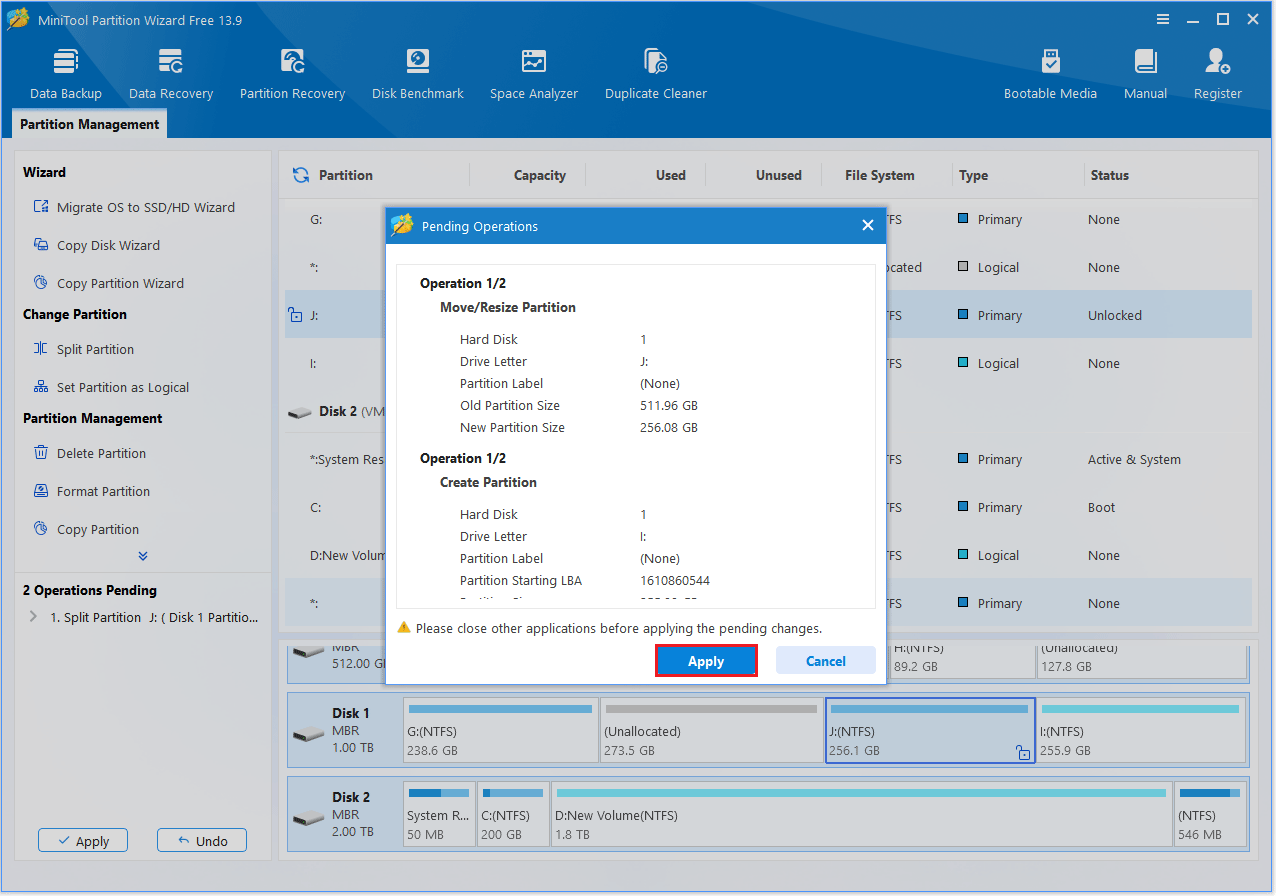Click the Migrate OS to SSD/HD Wizard icon
1276x896 pixels.
coord(41,207)
